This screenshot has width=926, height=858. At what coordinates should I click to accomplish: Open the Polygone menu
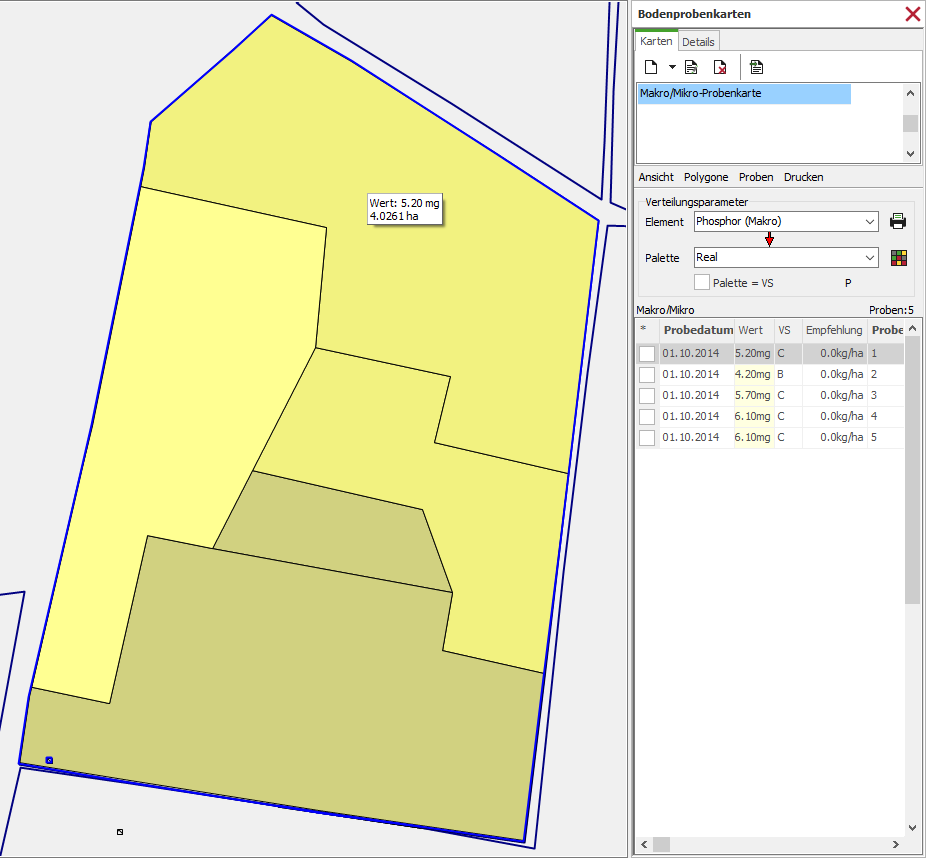[x=706, y=177]
